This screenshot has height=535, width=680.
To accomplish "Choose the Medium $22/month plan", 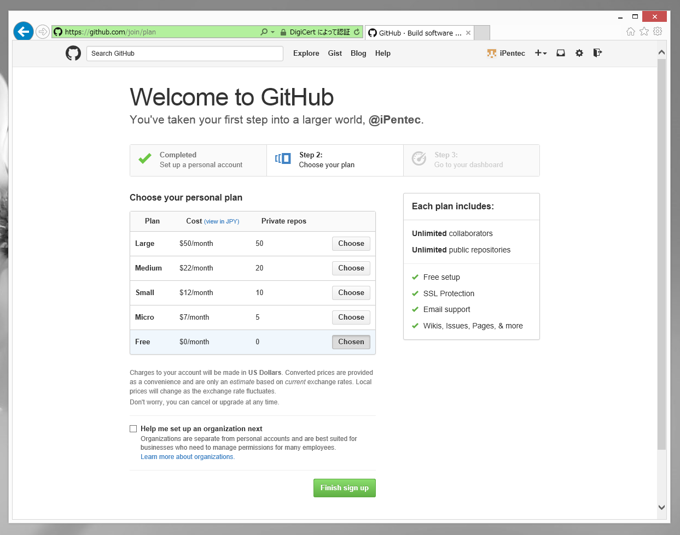I will pyautogui.click(x=351, y=268).
